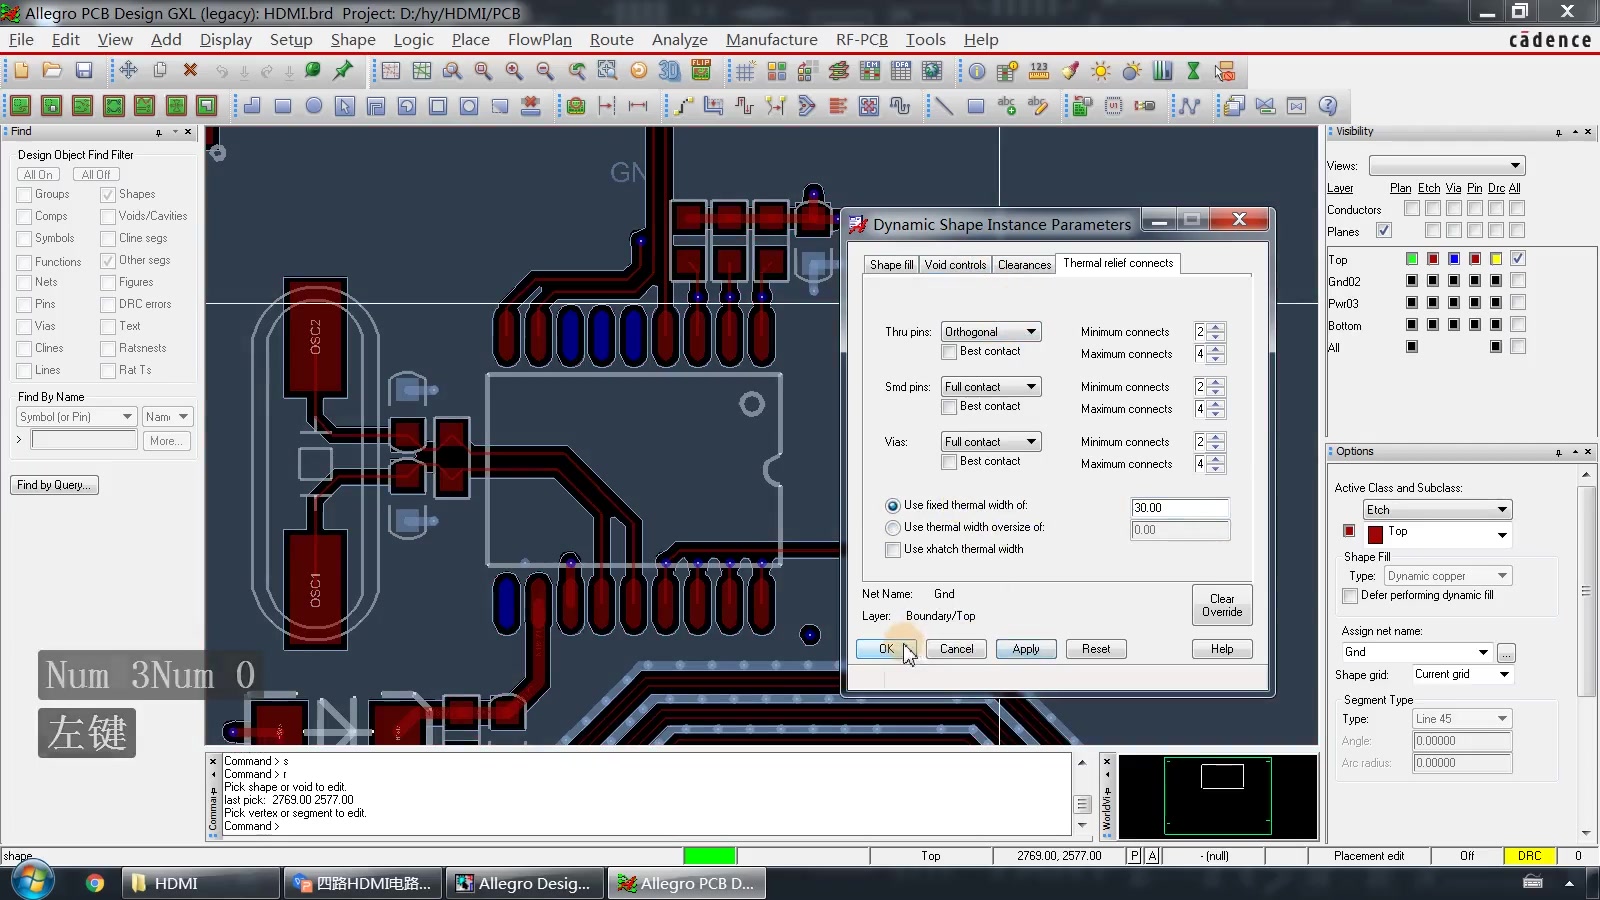Click the New file icon
Image resolution: width=1600 pixels, height=900 pixels.
coord(21,71)
